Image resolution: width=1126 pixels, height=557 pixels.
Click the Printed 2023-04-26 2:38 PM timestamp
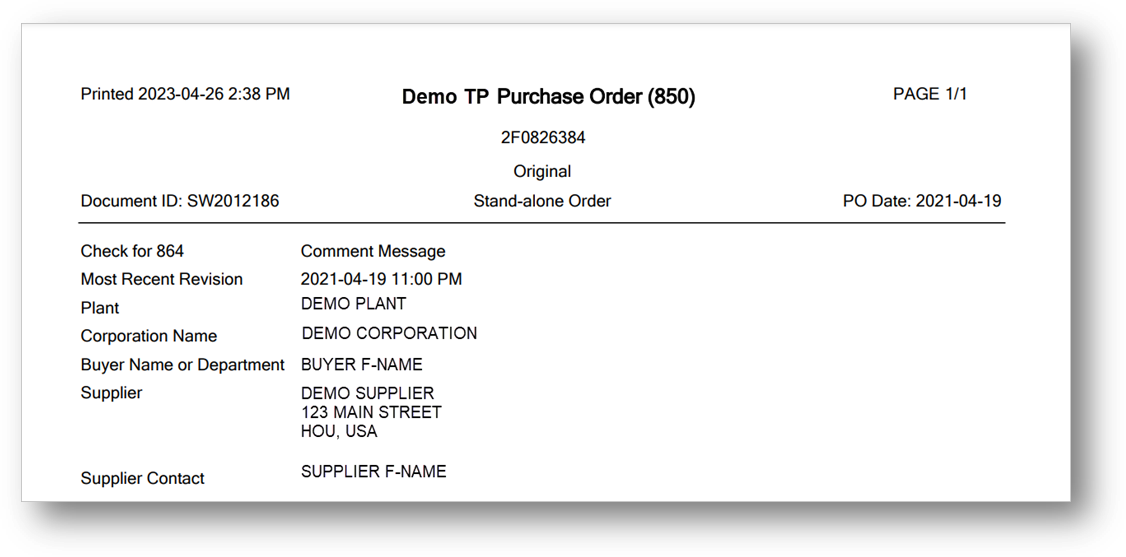[x=185, y=94]
